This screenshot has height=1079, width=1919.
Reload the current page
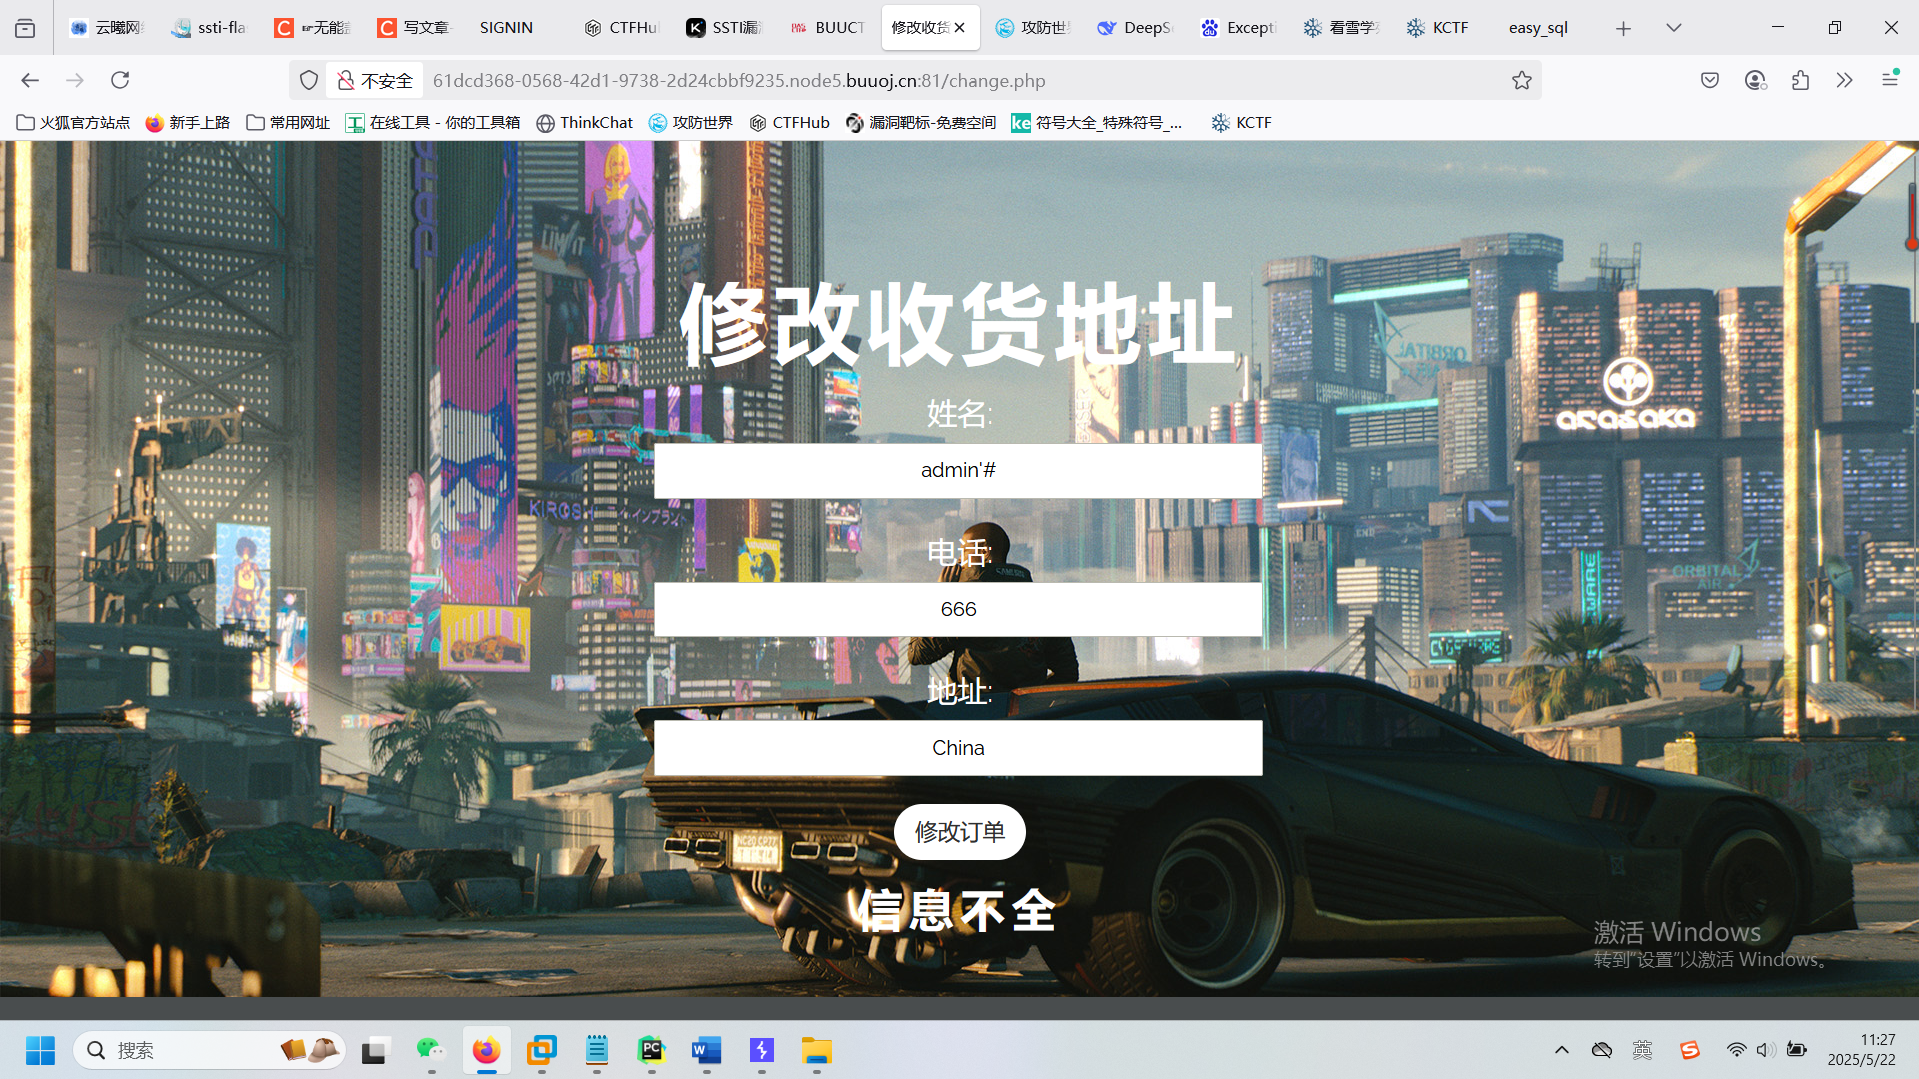point(120,80)
